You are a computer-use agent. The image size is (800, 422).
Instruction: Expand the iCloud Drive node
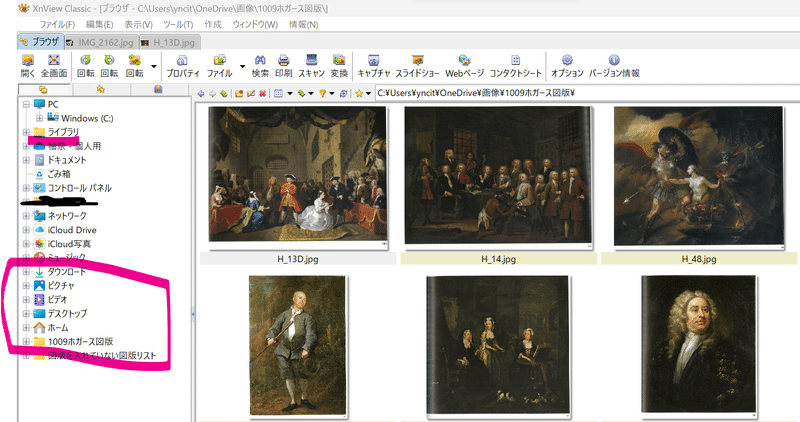point(26,230)
